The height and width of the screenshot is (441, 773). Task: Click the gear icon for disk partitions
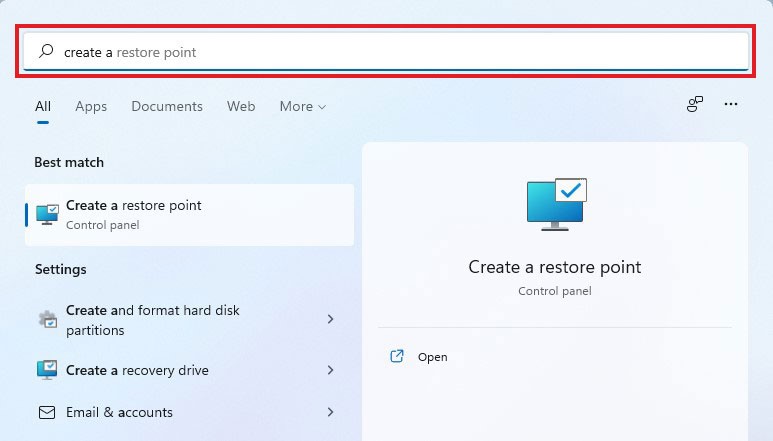(47, 320)
